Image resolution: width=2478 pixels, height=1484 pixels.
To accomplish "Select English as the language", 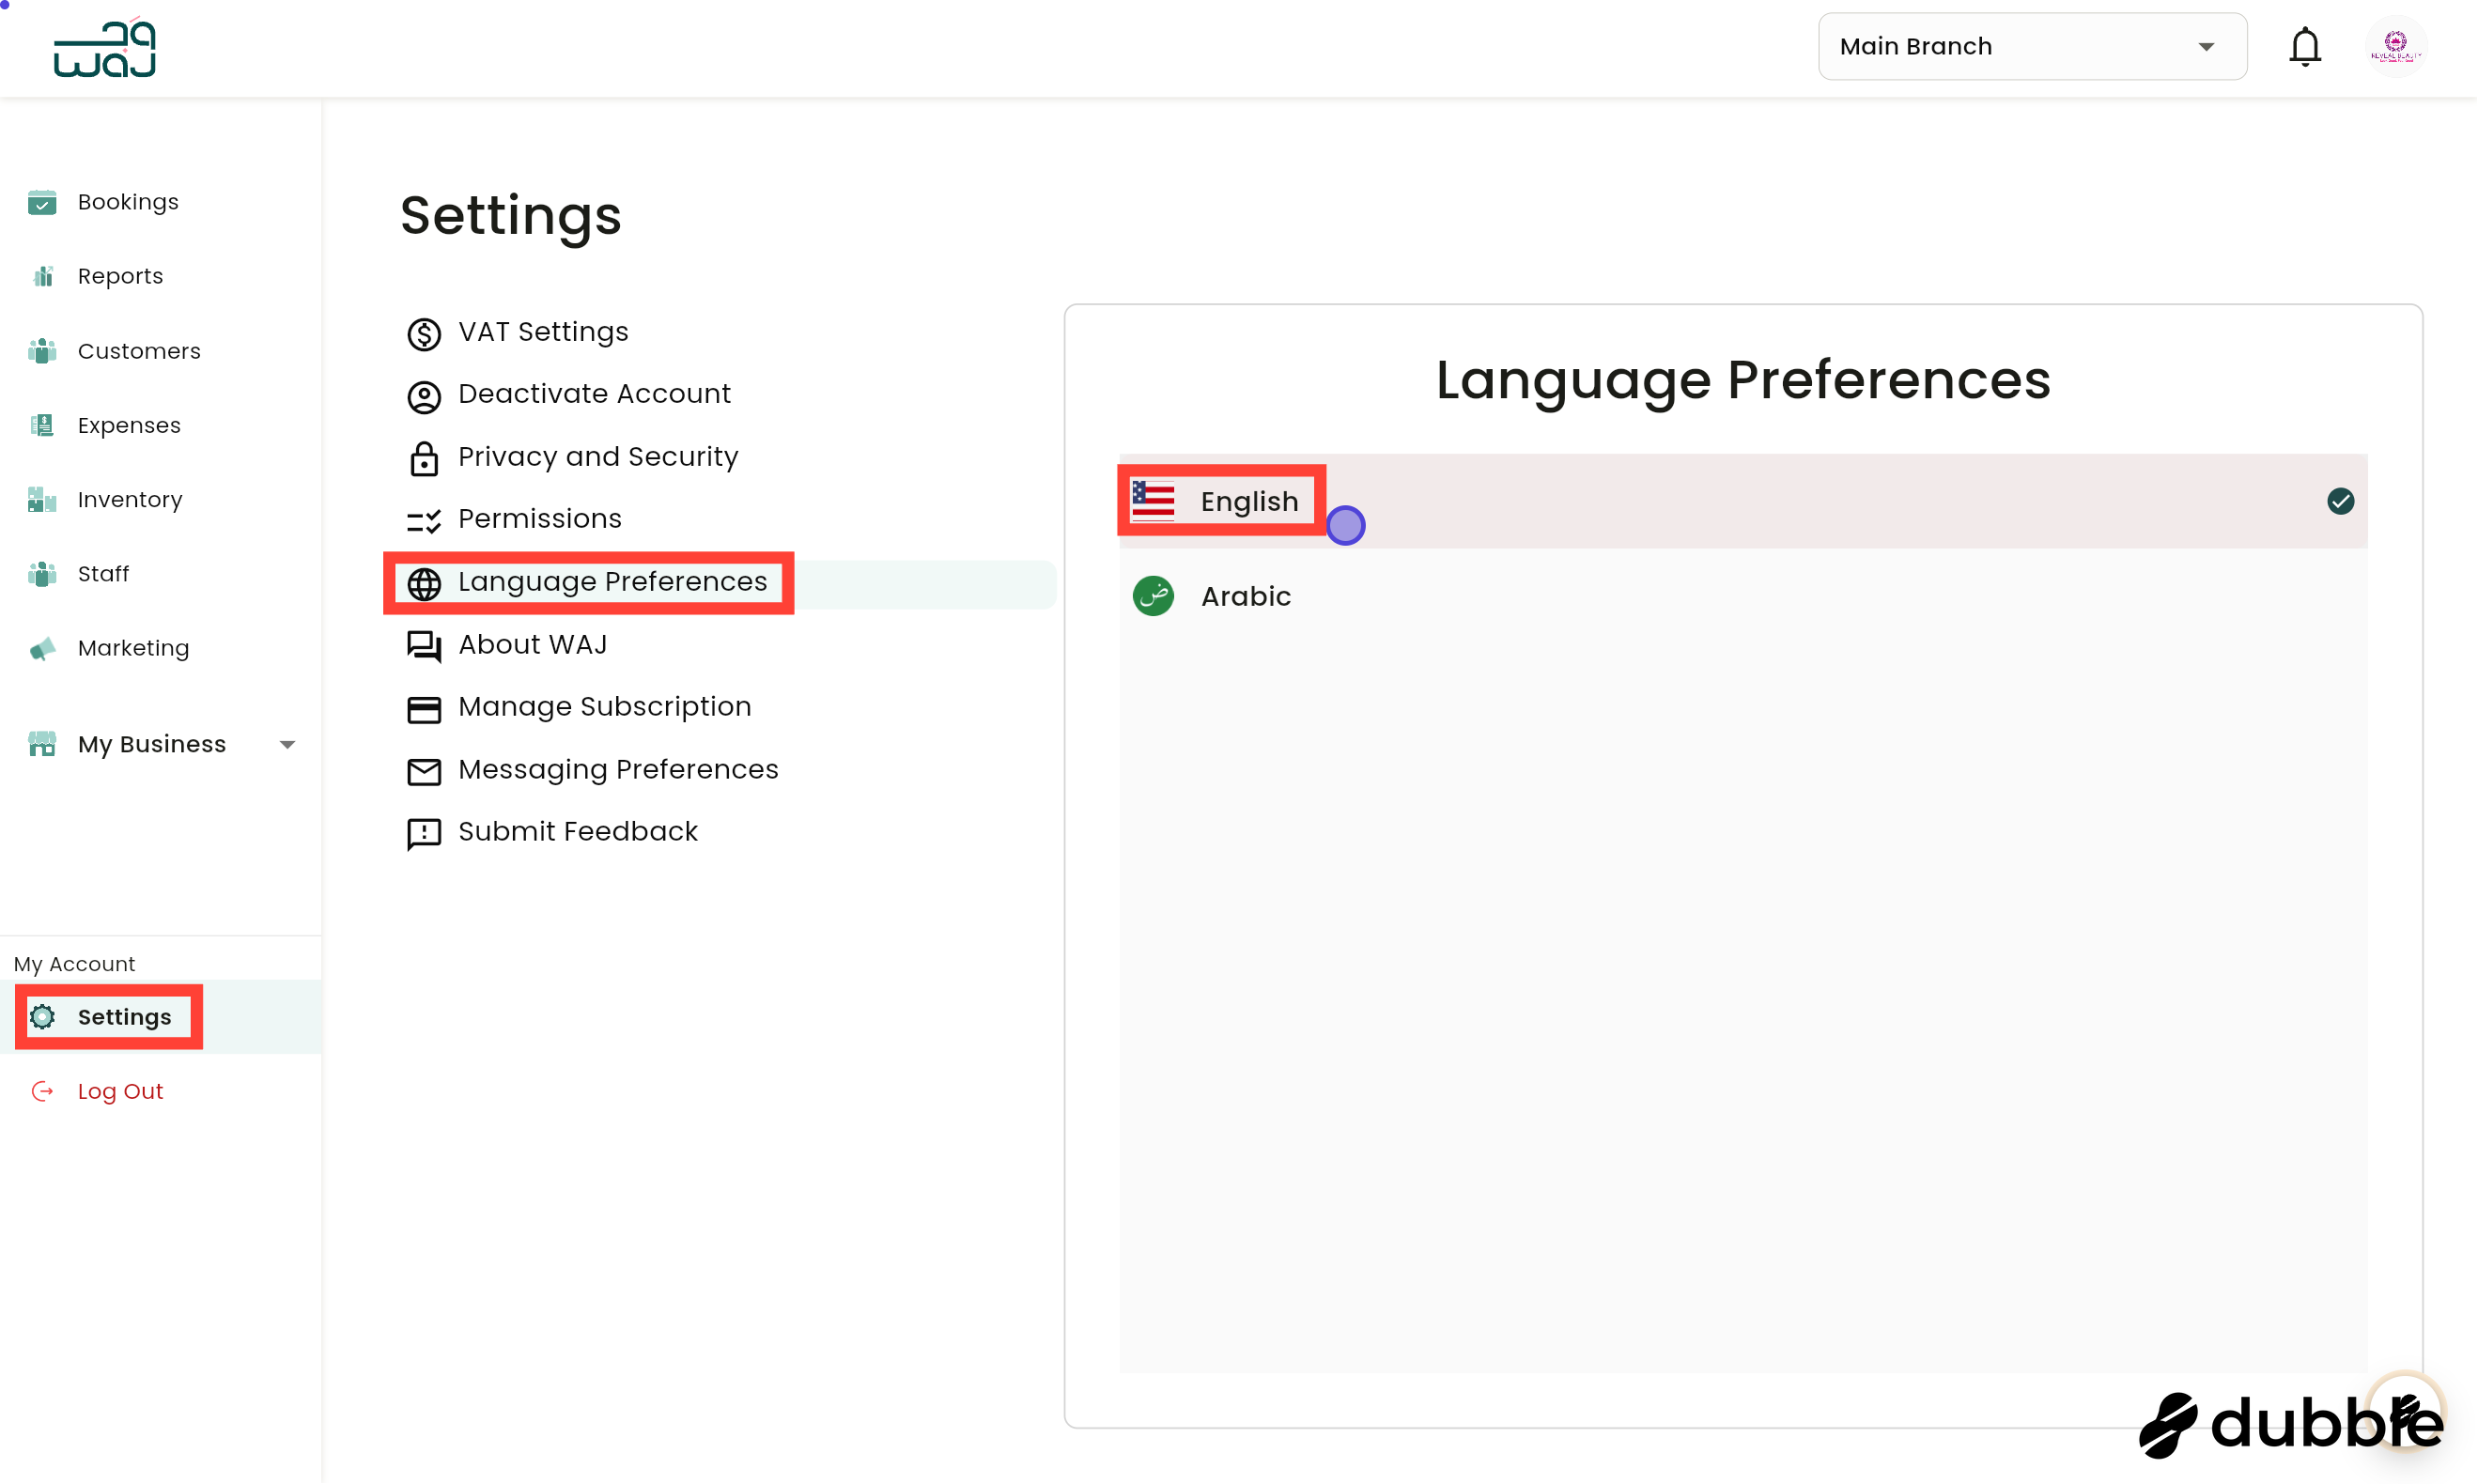I will pos(1249,501).
